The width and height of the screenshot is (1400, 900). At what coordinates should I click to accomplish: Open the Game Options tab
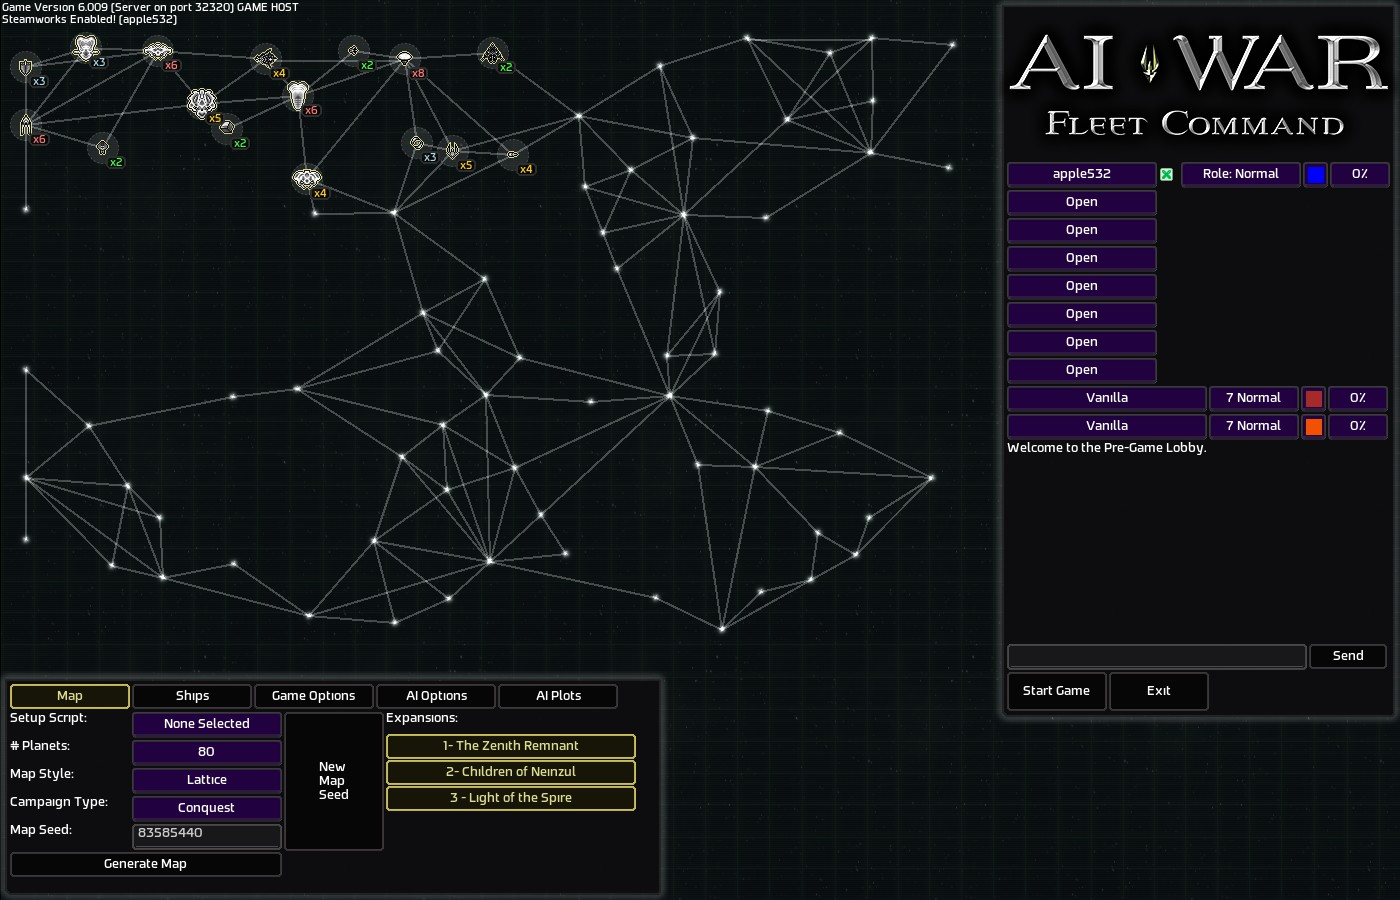coord(314,696)
